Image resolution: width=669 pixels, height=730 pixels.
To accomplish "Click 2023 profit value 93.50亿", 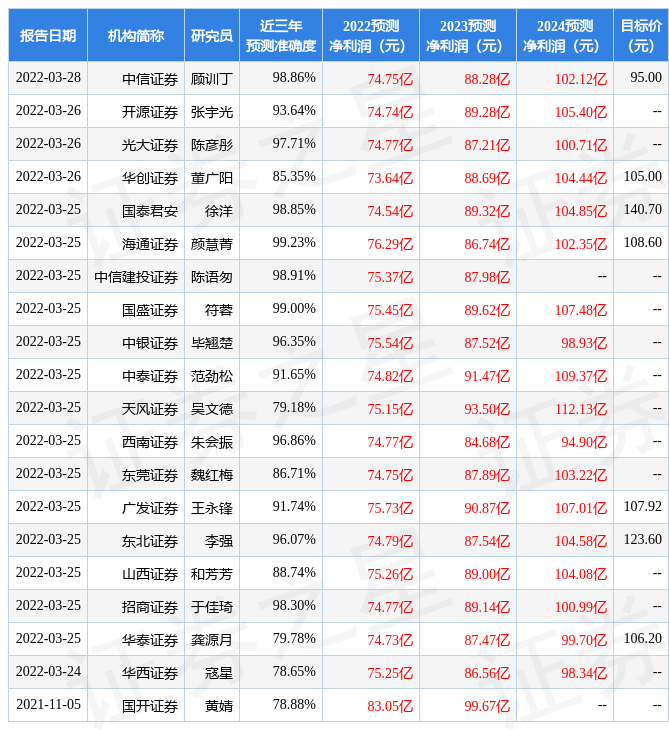I will tap(487, 409).
